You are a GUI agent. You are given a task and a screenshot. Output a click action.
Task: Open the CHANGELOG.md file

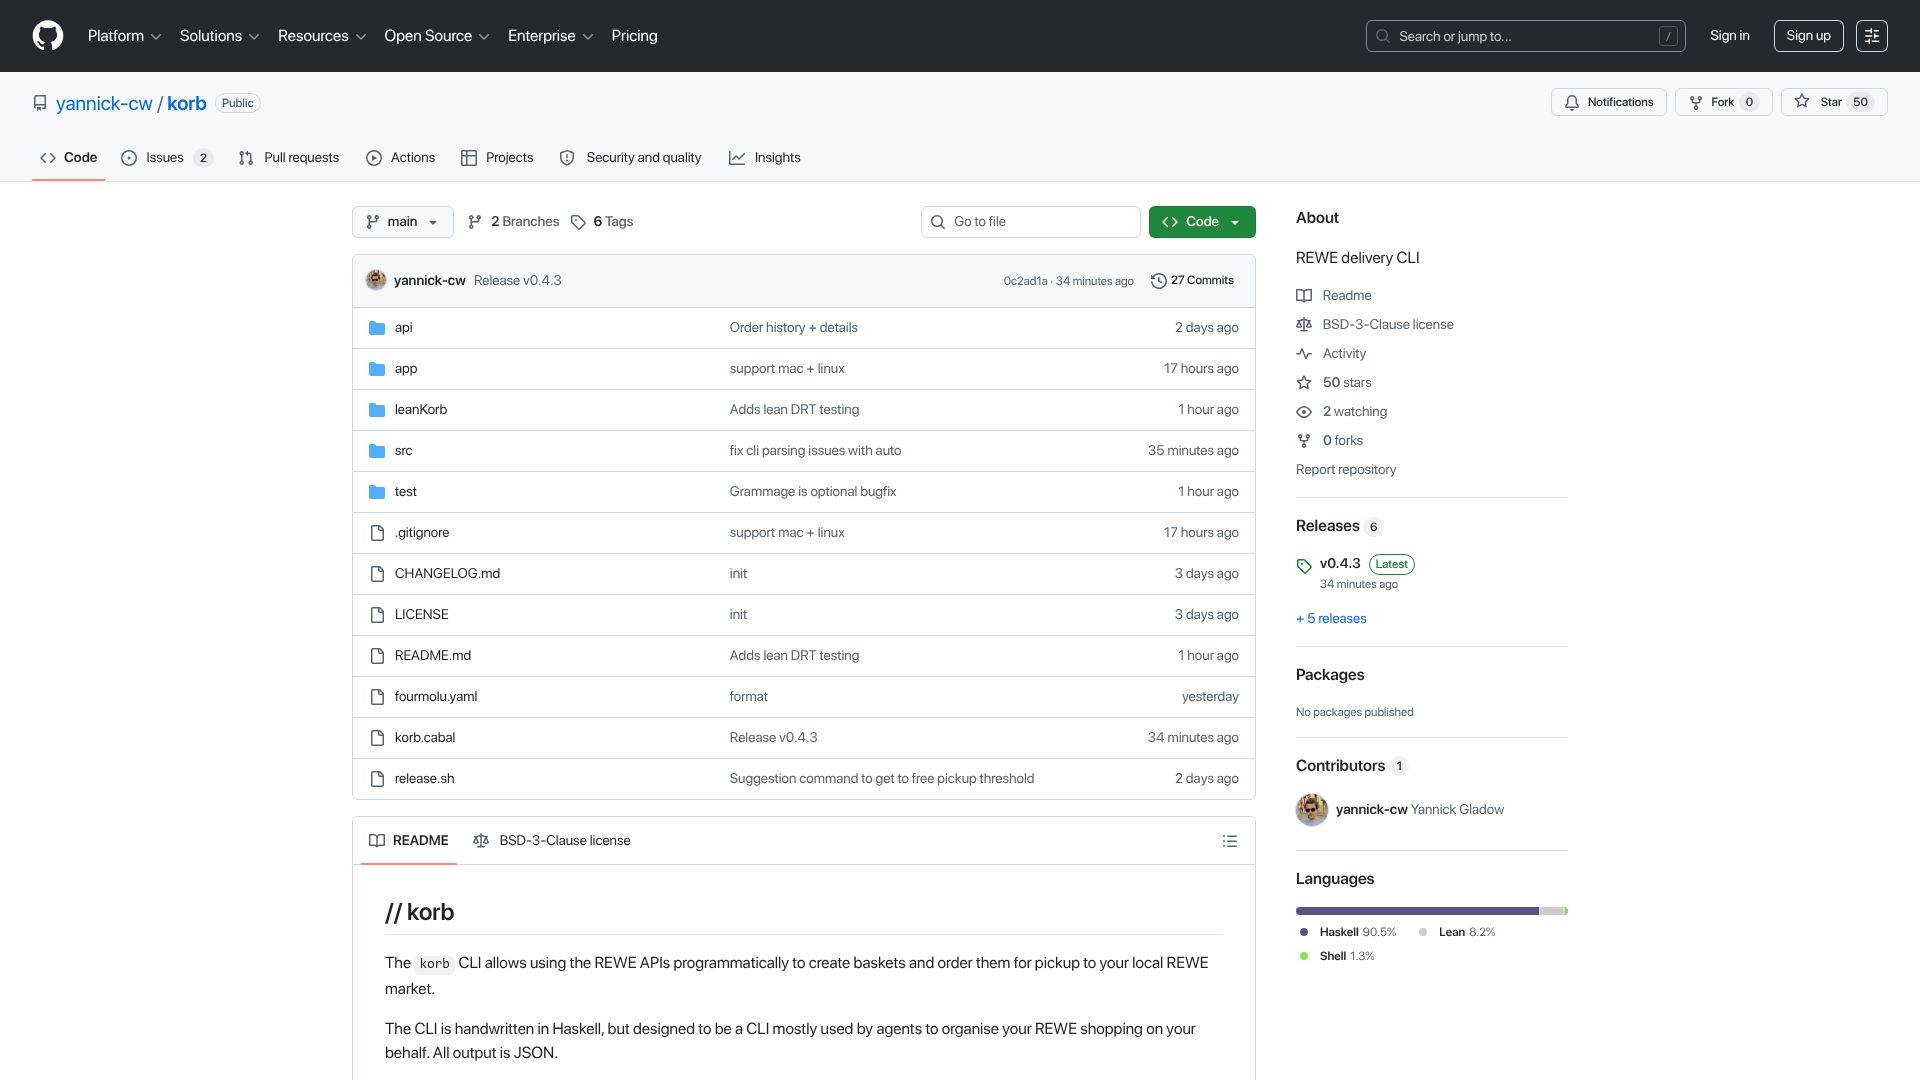pyautogui.click(x=447, y=574)
